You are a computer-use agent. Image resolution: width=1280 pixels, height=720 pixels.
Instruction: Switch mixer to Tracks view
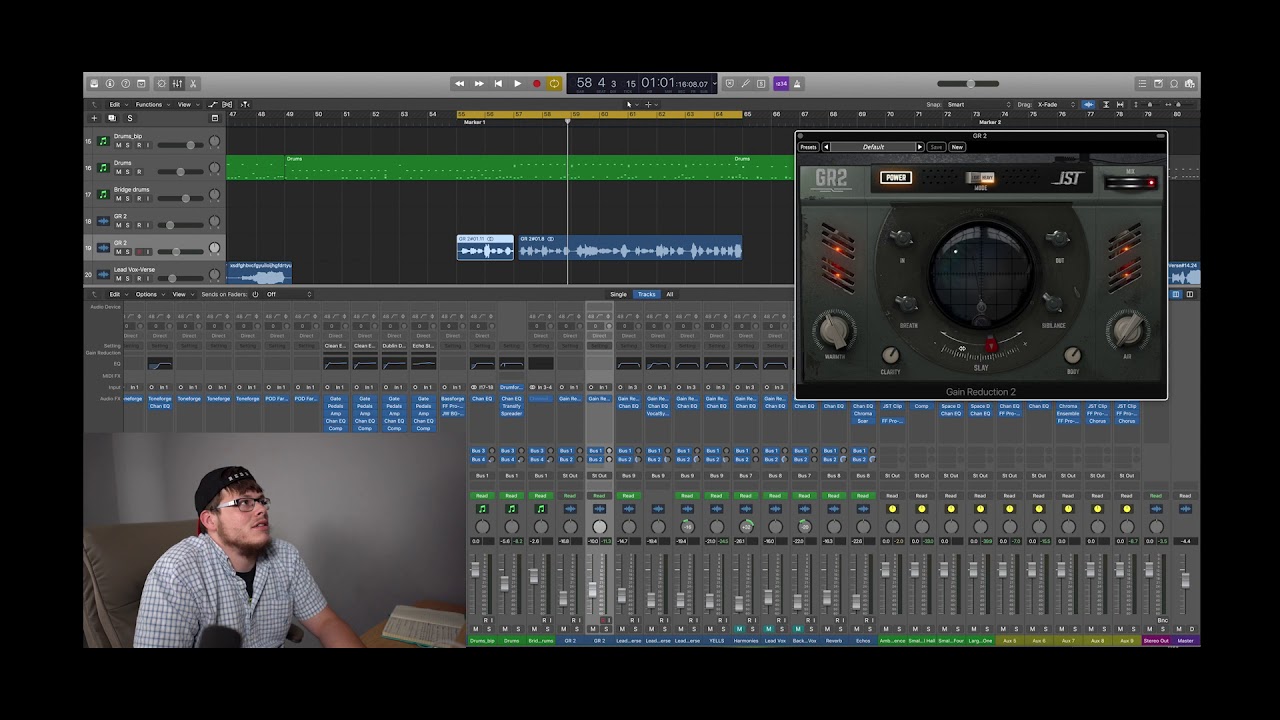[x=647, y=294]
